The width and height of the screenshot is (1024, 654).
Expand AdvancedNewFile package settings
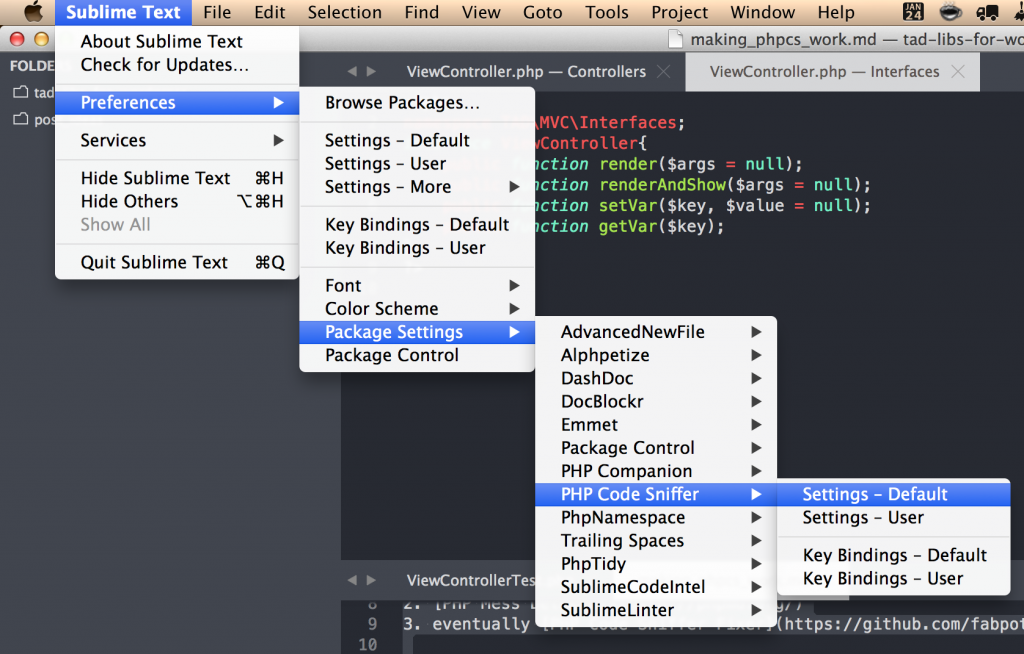tap(656, 332)
